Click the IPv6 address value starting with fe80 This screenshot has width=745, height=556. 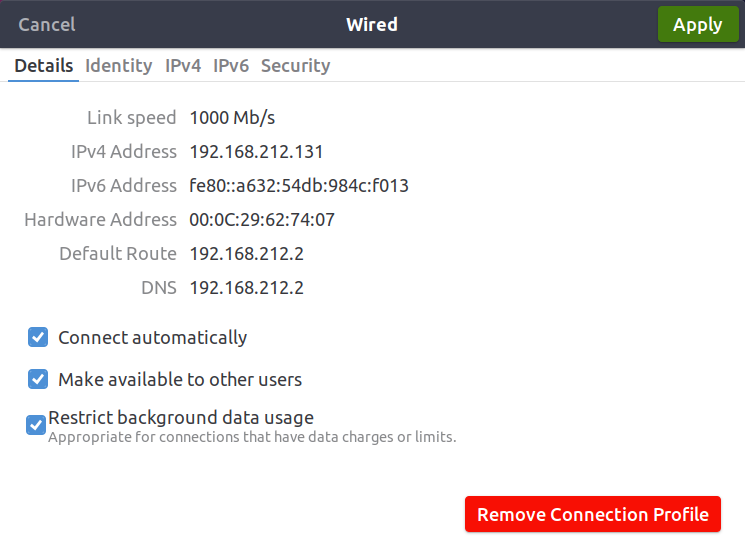(x=299, y=186)
